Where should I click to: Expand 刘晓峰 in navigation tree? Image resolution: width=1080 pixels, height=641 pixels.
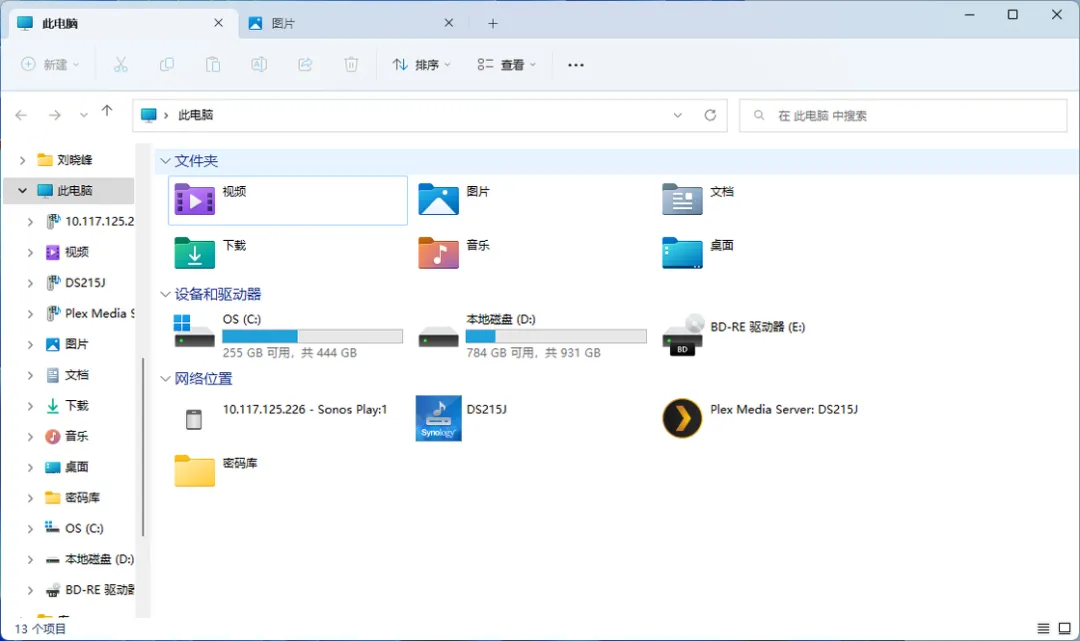pyautogui.click(x=22, y=160)
